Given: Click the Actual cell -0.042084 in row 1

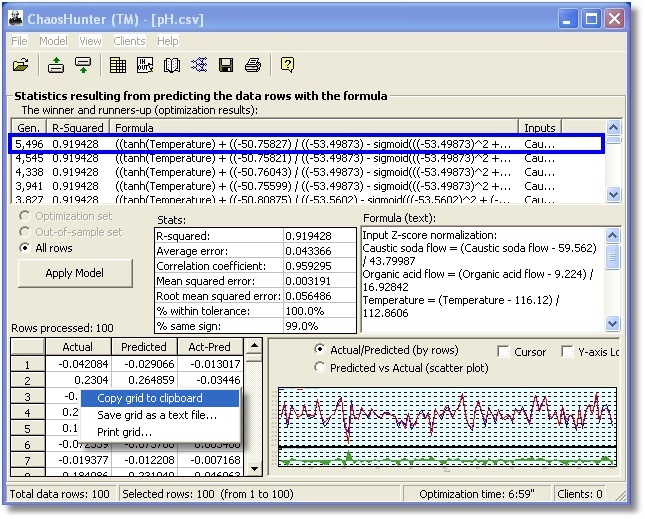Looking at the screenshot, I should (78, 364).
